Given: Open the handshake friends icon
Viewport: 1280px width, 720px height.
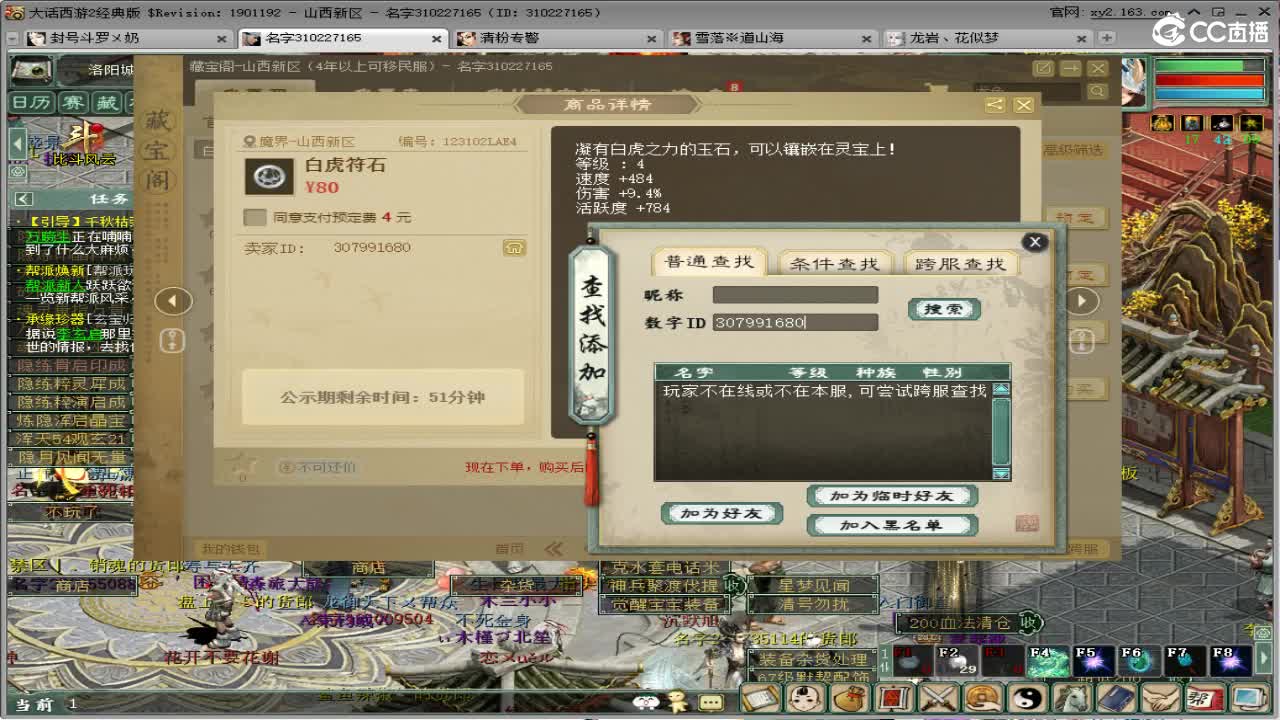Looking at the screenshot, I should [1160, 699].
